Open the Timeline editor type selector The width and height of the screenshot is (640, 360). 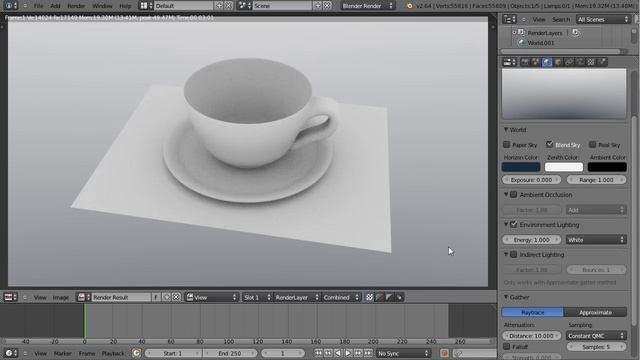point(10,353)
